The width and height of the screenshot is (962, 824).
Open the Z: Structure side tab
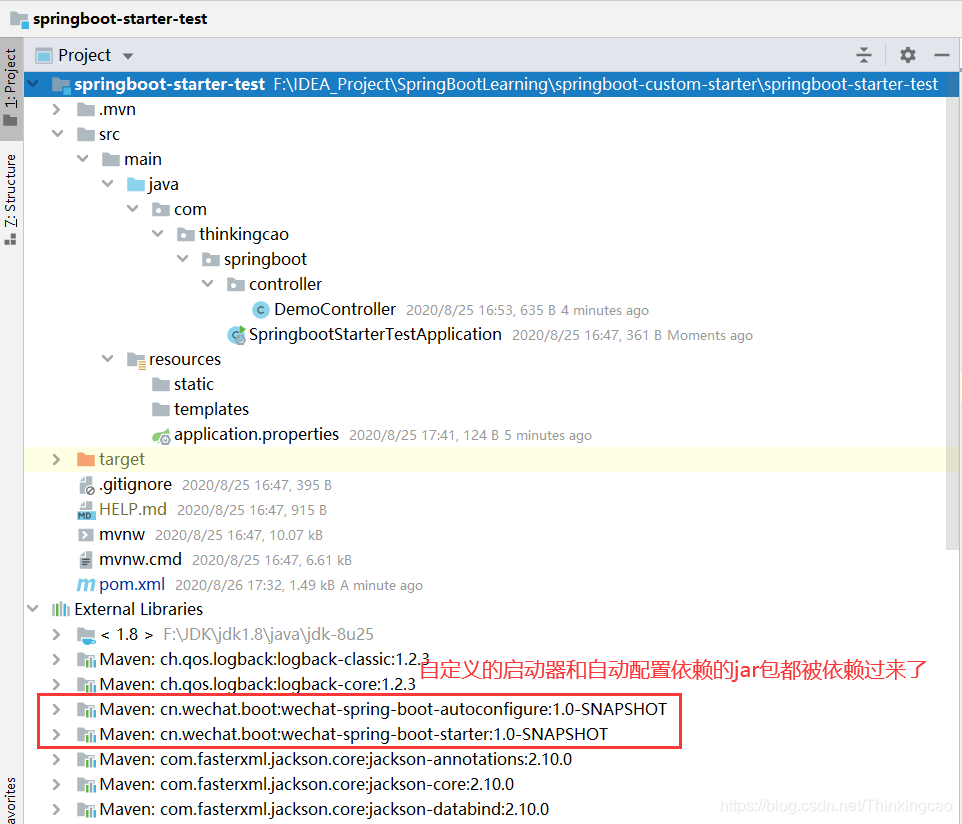coord(10,199)
